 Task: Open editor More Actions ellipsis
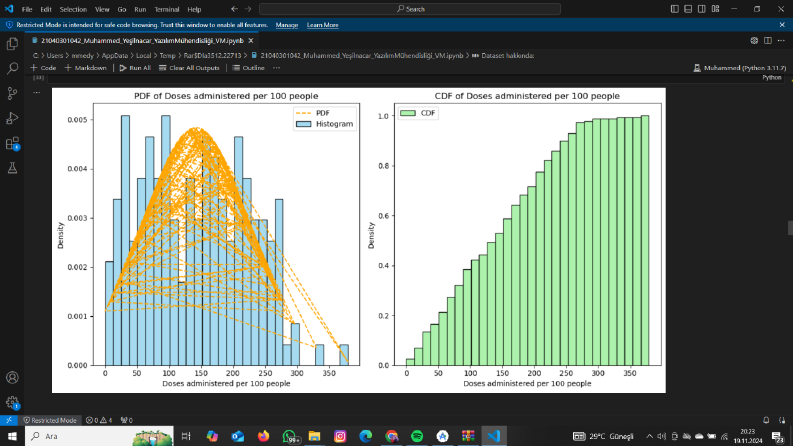tap(781, 40)
